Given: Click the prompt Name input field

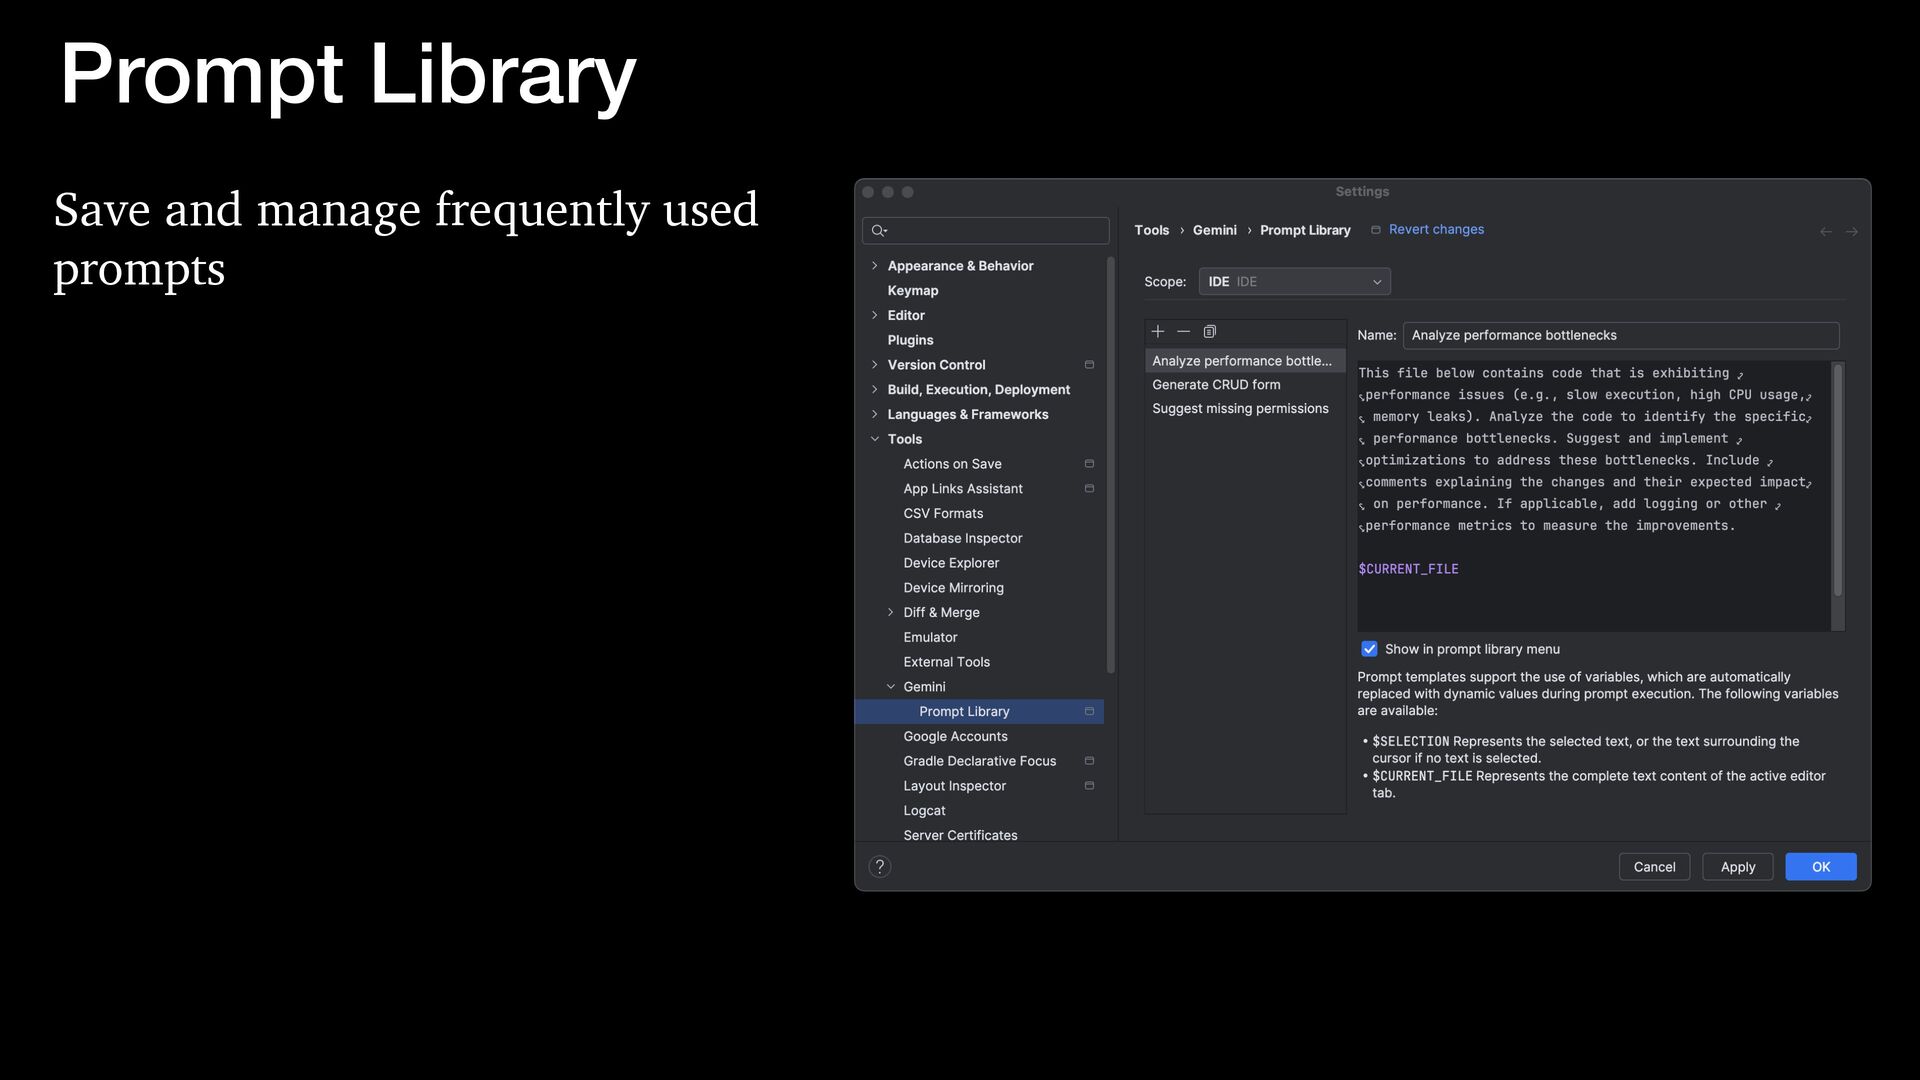Looking at the screenshot, I should tap(1620, 336).
